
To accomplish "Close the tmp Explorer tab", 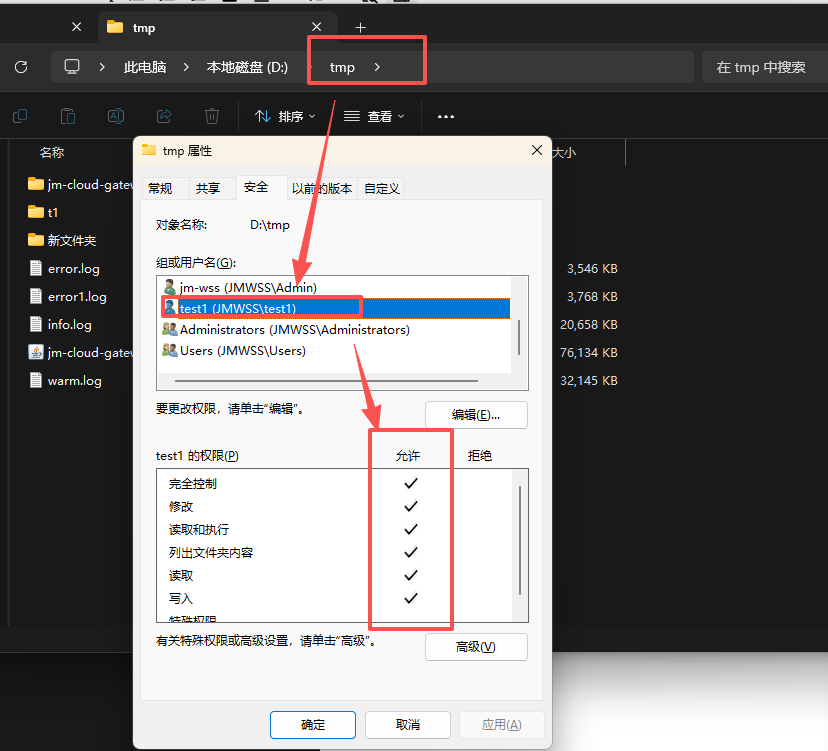I will coord(317,27).
